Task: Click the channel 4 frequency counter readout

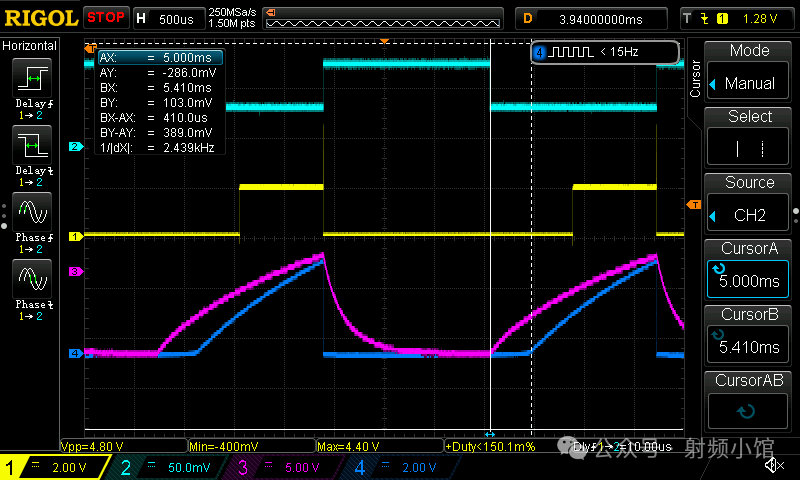Action: click(603, 52)
